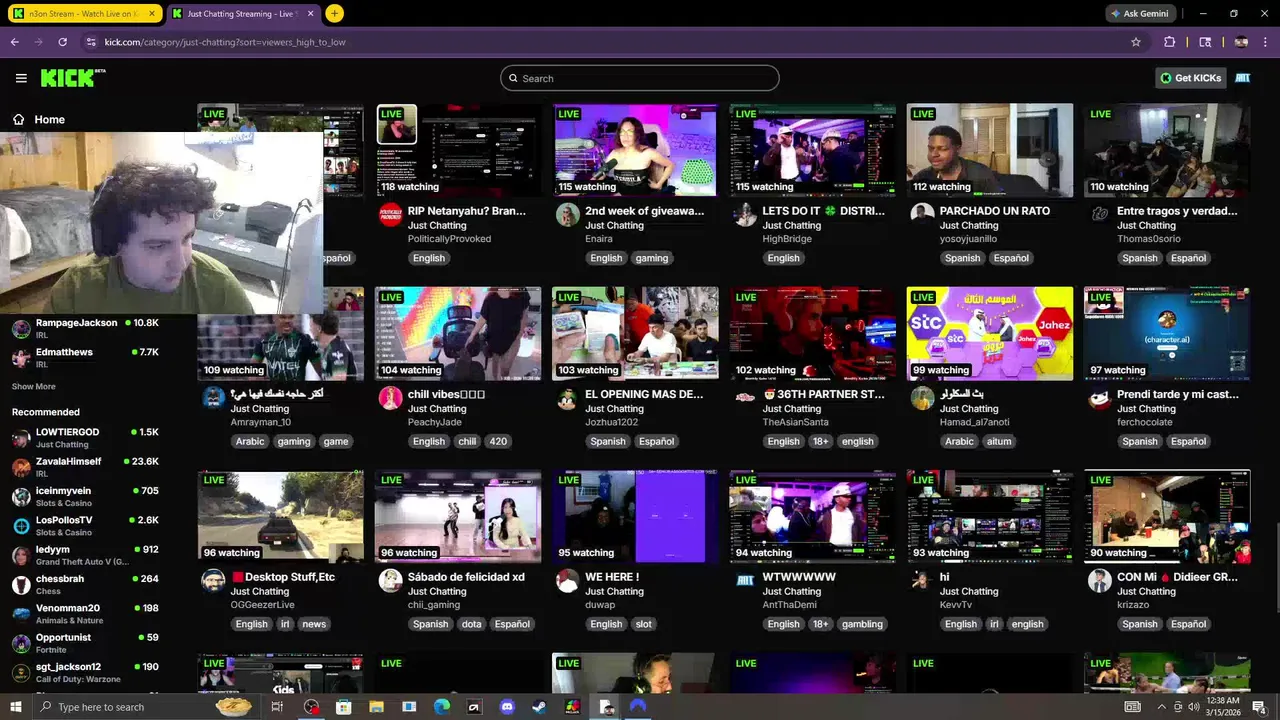Open the Windows Start menu
The height and width of the screenshot is (720, 1280).
(15, 707)
